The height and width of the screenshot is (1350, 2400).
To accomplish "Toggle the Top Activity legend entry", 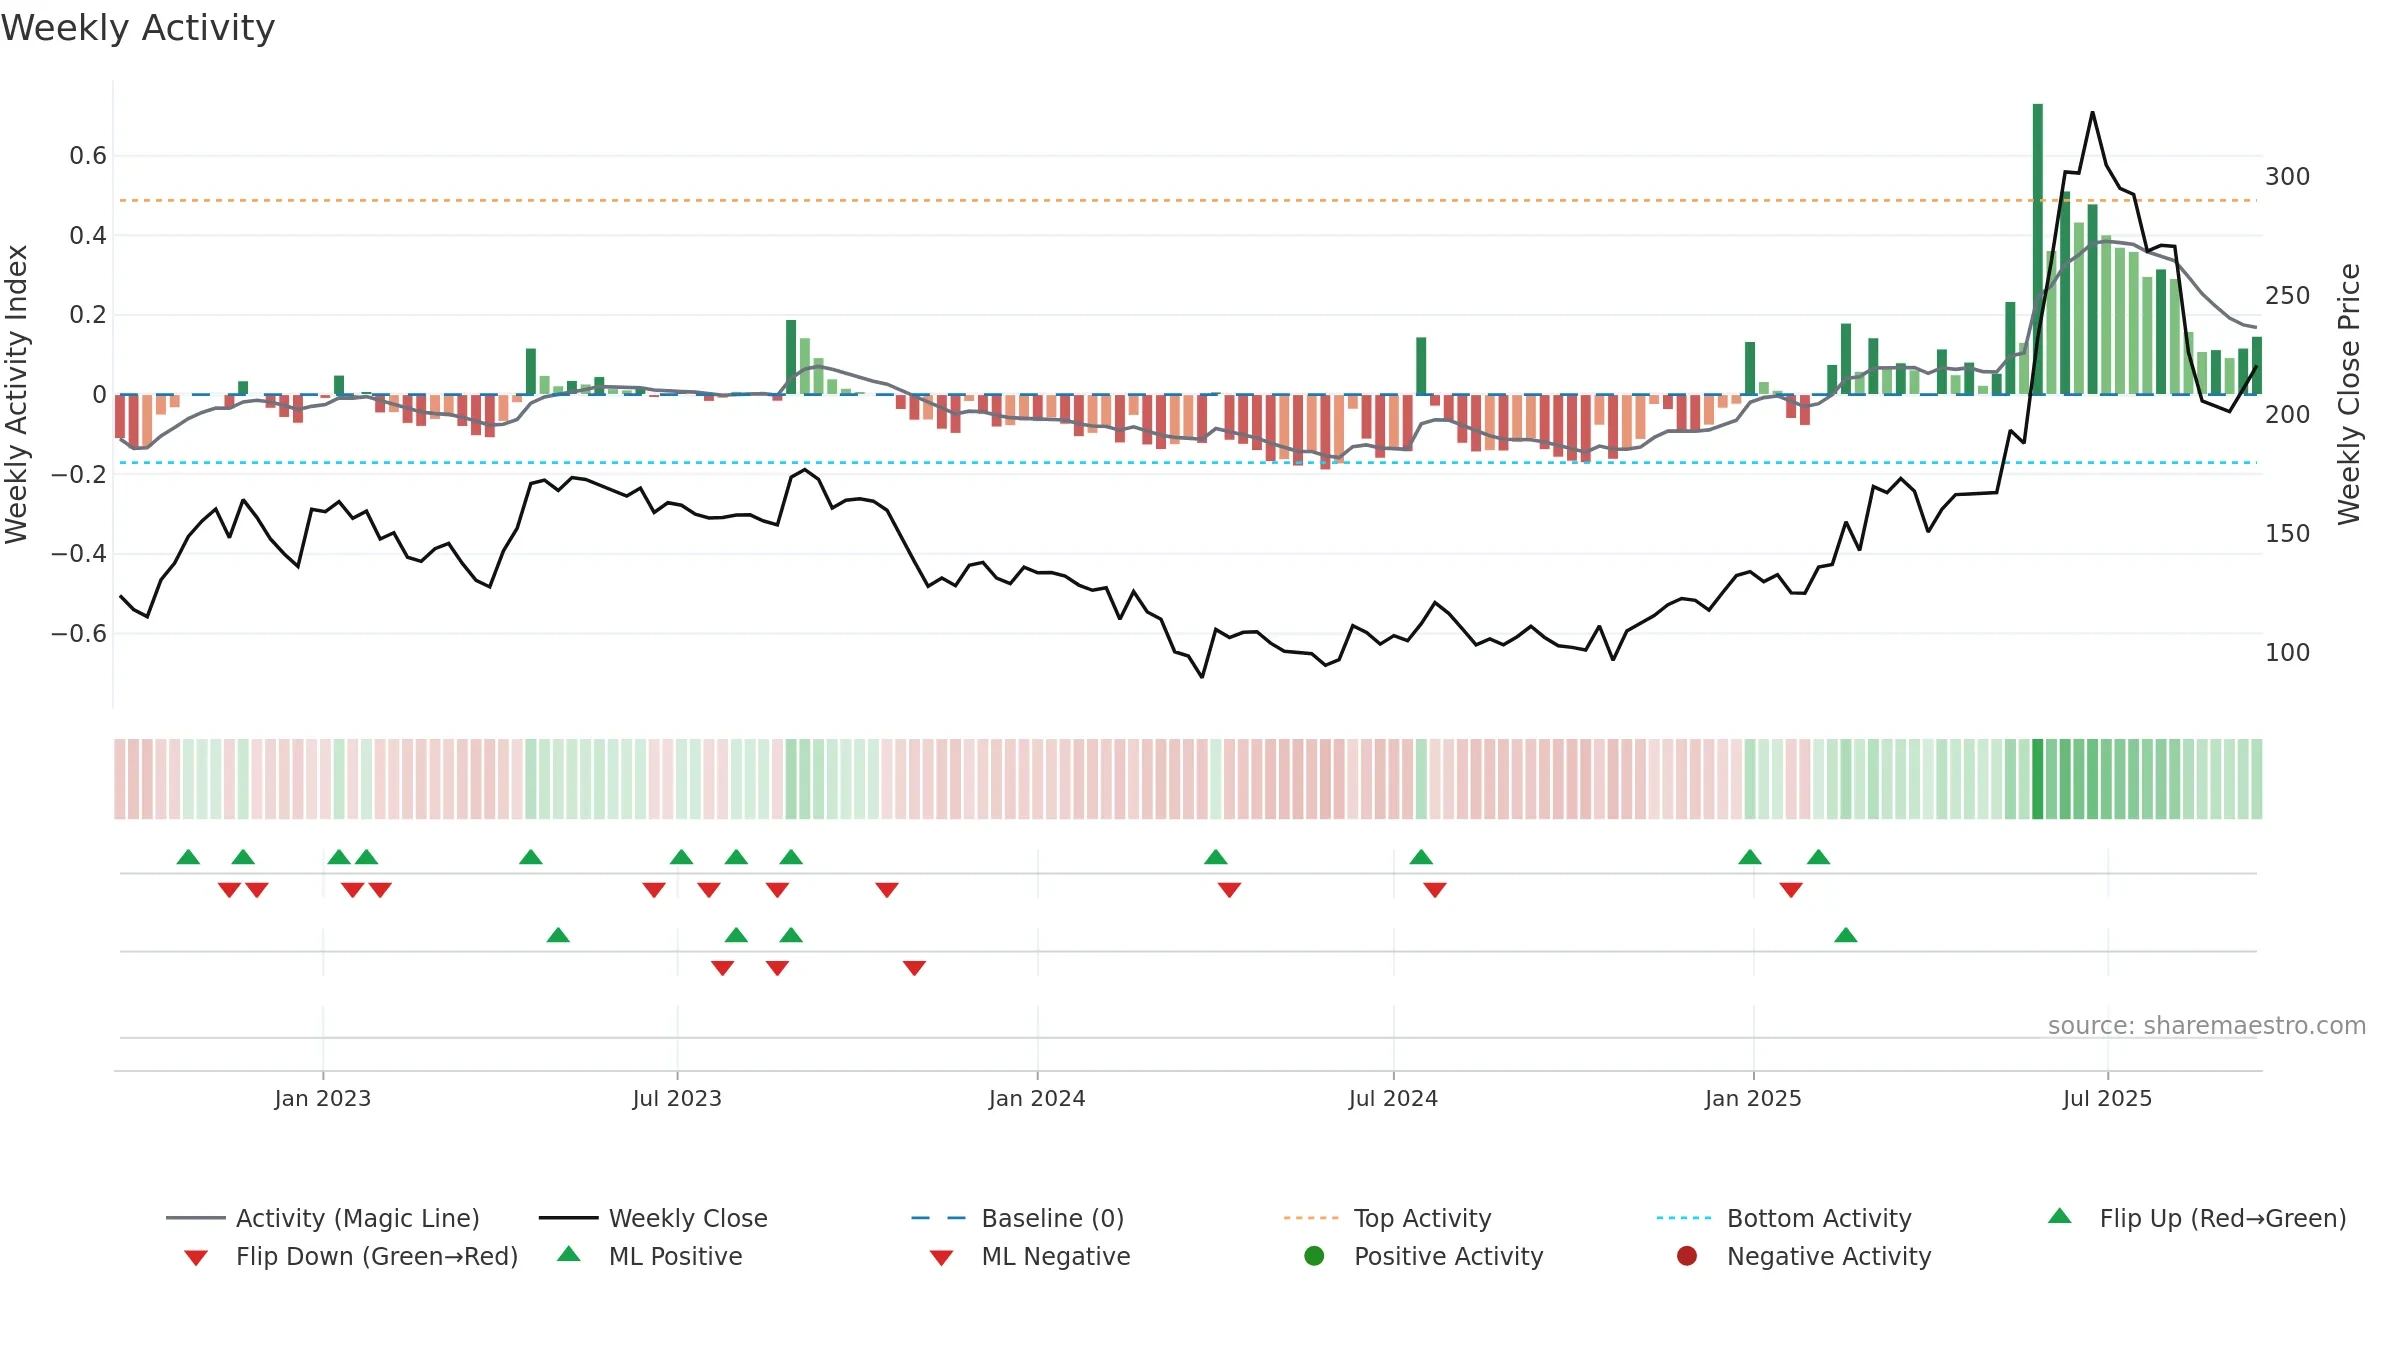I will [x=1388, y=1218].
